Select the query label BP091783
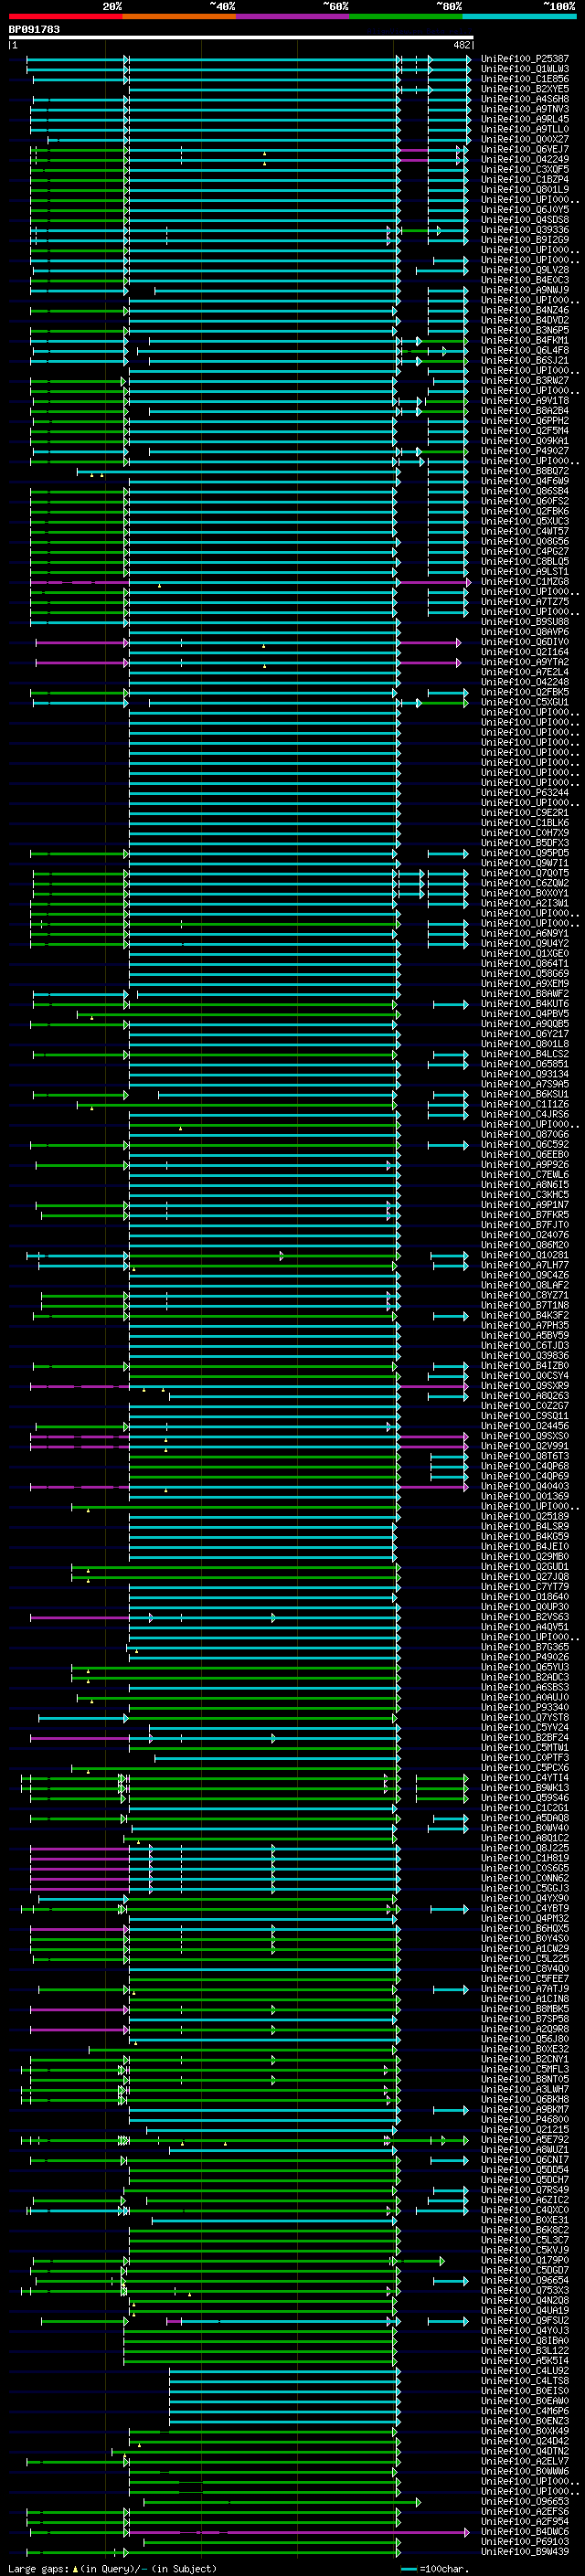The height and width of the screenshot is (2576, 585). tap(34, 30)
